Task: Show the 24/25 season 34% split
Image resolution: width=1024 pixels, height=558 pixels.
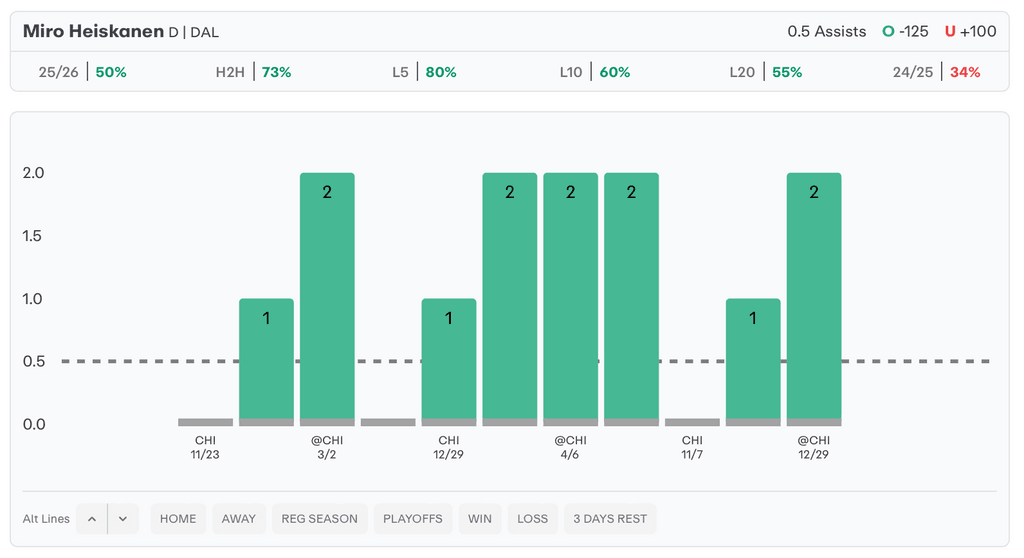Action: (936, 72)
